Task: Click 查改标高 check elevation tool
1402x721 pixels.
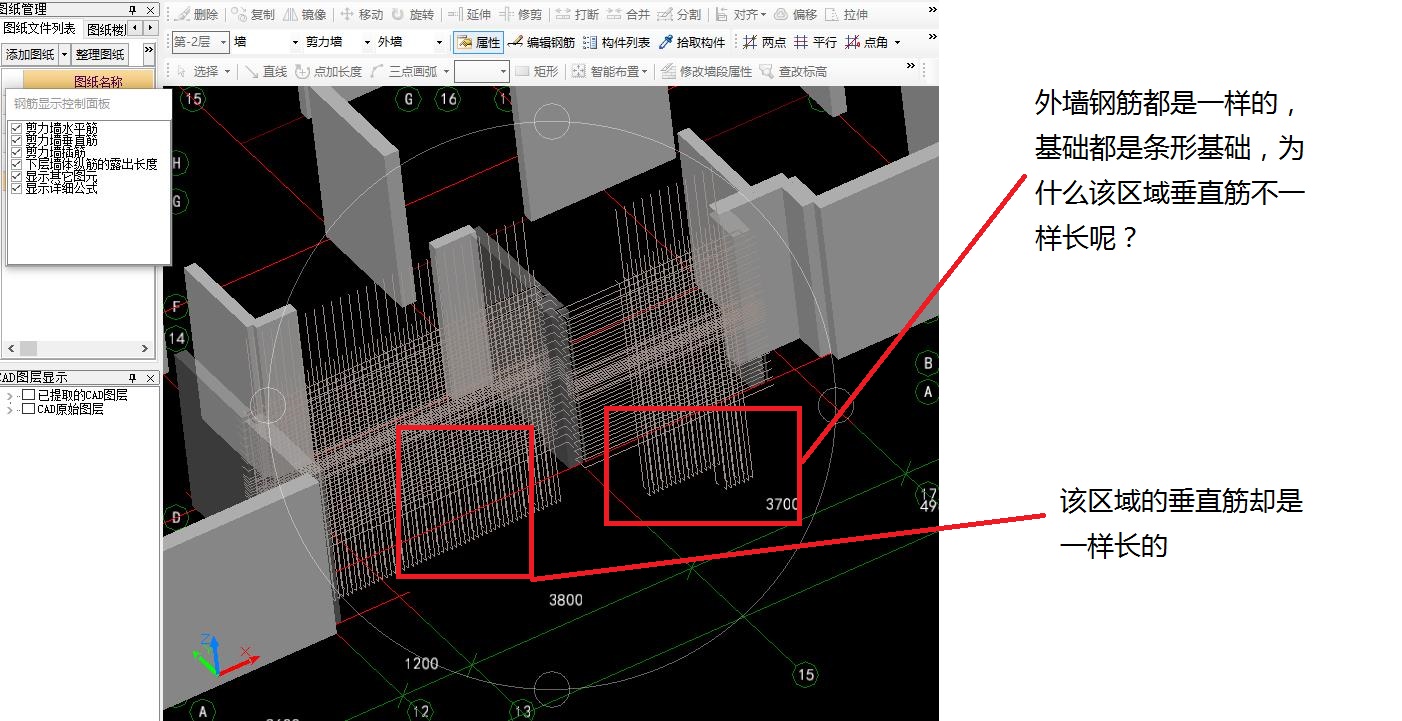Action: 793,71
